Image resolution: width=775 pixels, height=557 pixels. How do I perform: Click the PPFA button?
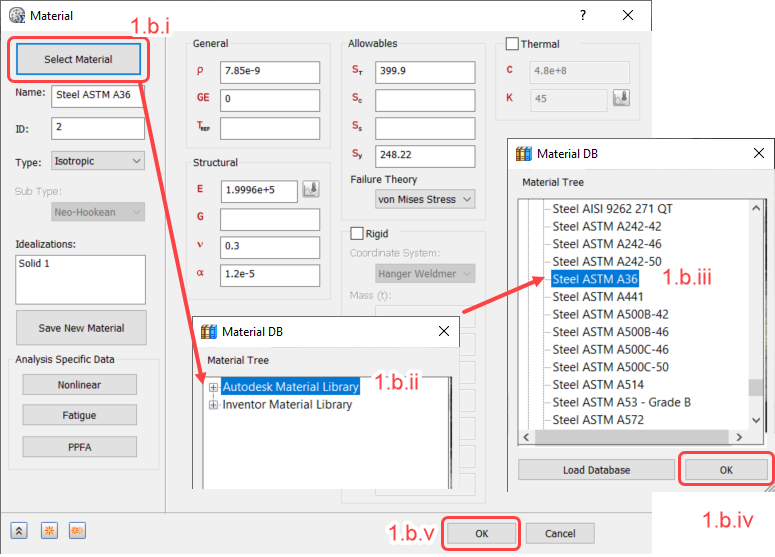[x=80, y=447]
